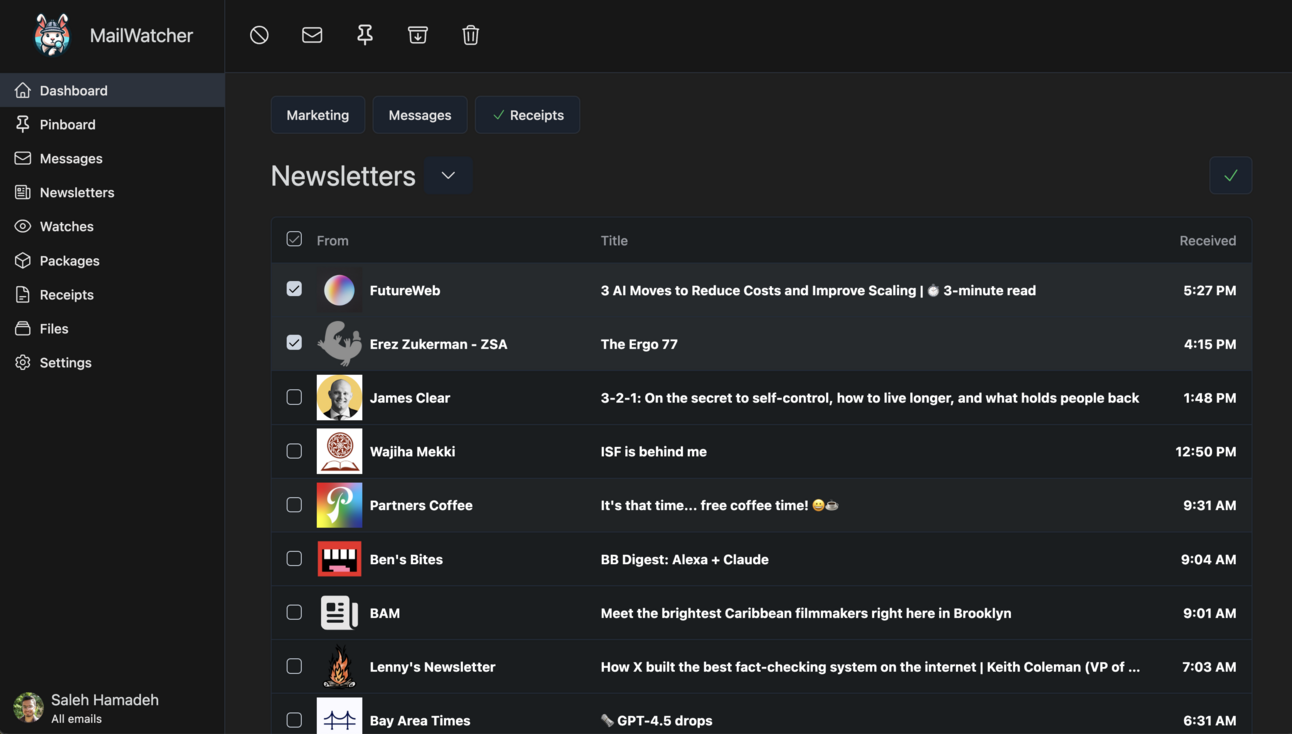Click the Dashboard home icon in sidebar
The width and height of the screenshot is (1292, 734).
(x=23, y=90)
